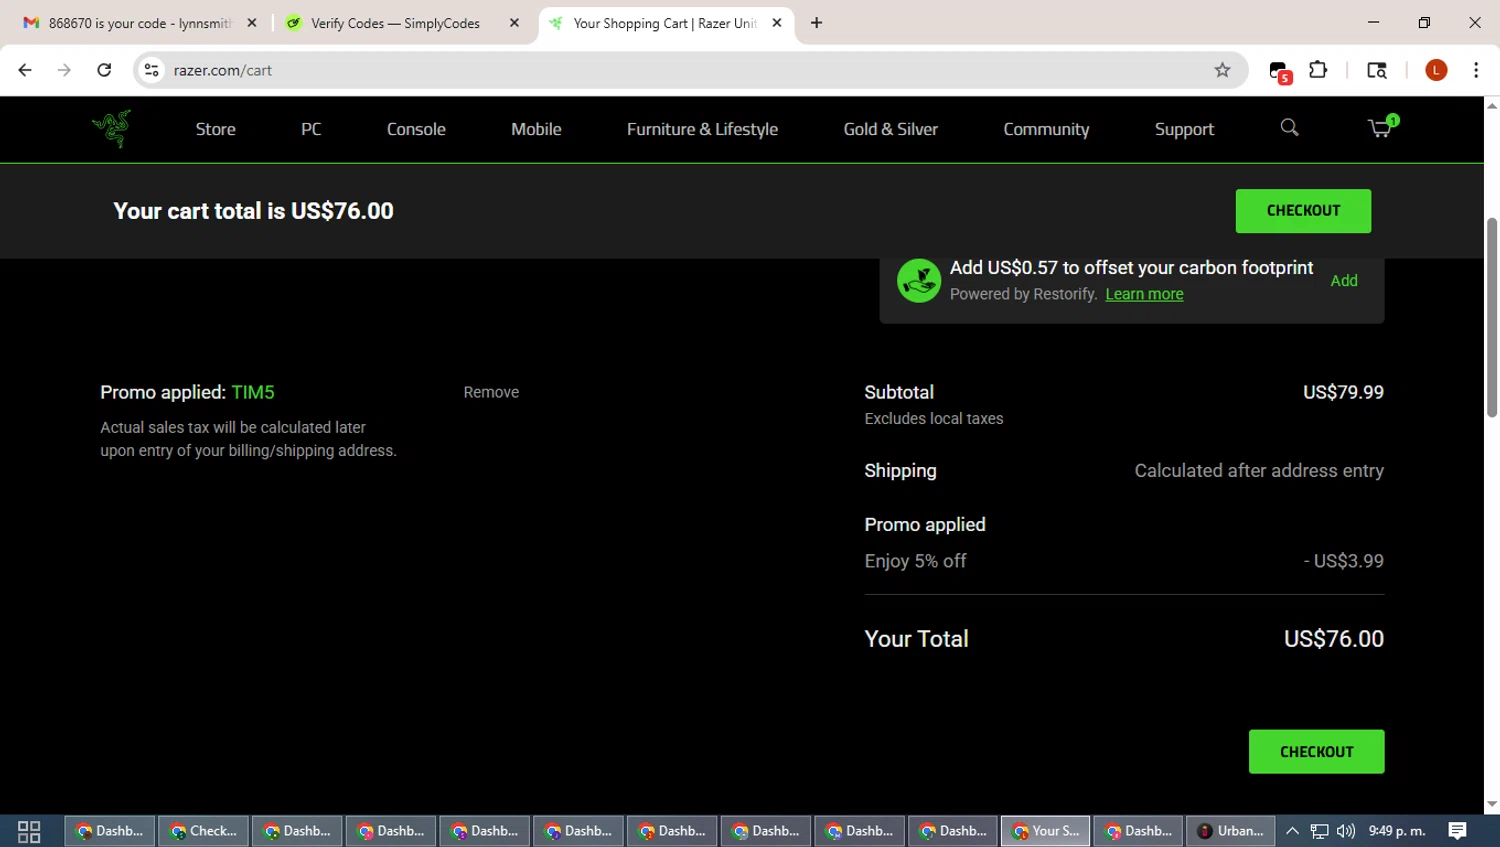Click the Excludes local taxes text
1500x847 pixels.
933,419
